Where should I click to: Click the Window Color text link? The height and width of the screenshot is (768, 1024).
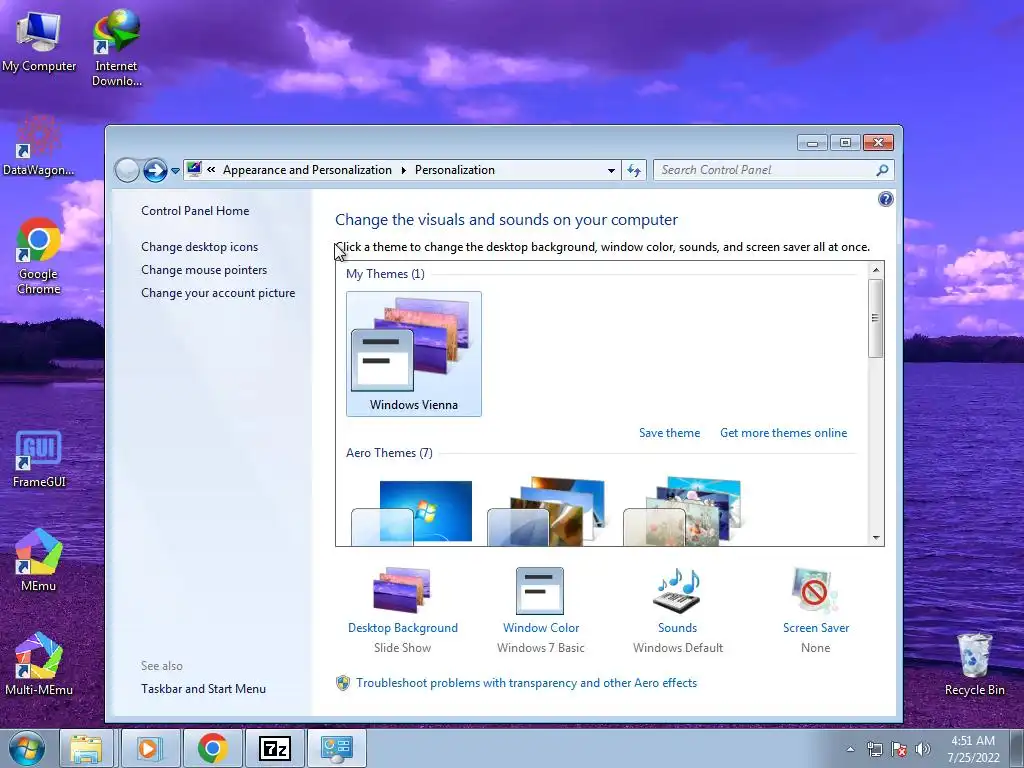click(541, 628)
